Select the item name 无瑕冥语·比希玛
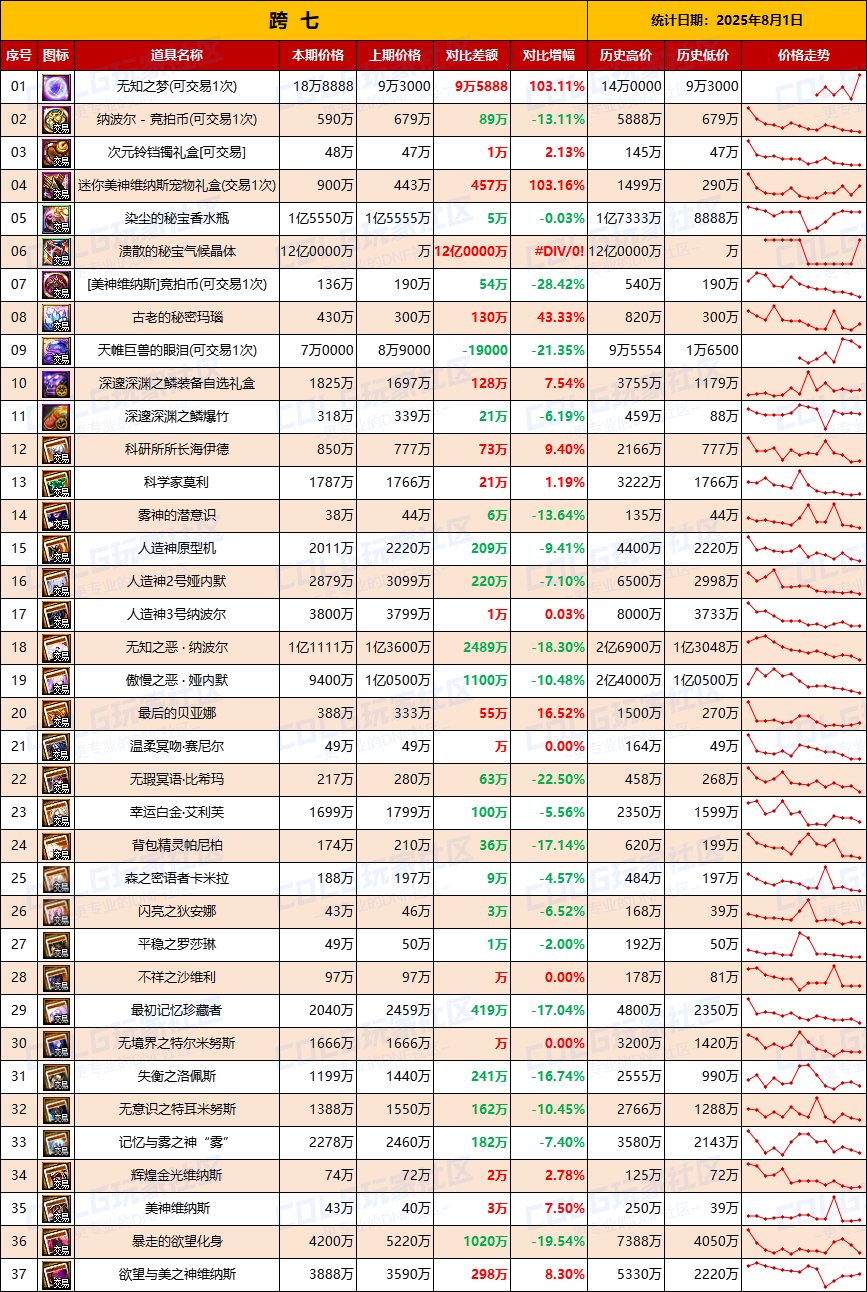 pyautogui.click(x=177, y=780)
